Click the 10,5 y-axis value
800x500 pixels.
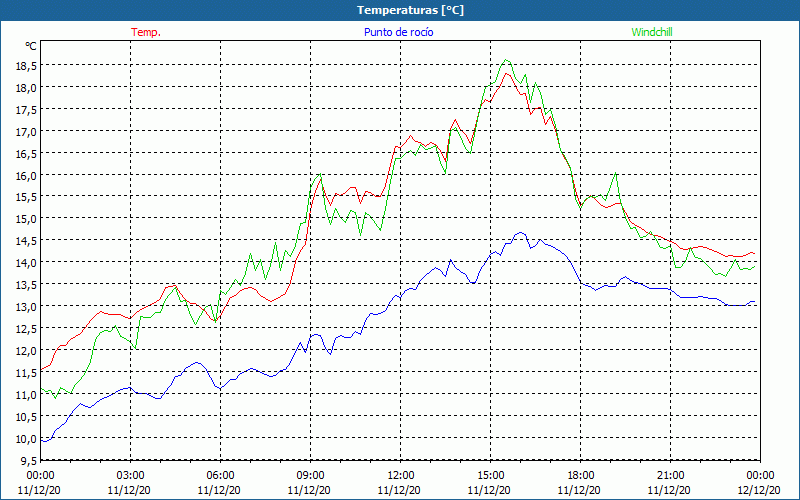[x=28, y=416]
